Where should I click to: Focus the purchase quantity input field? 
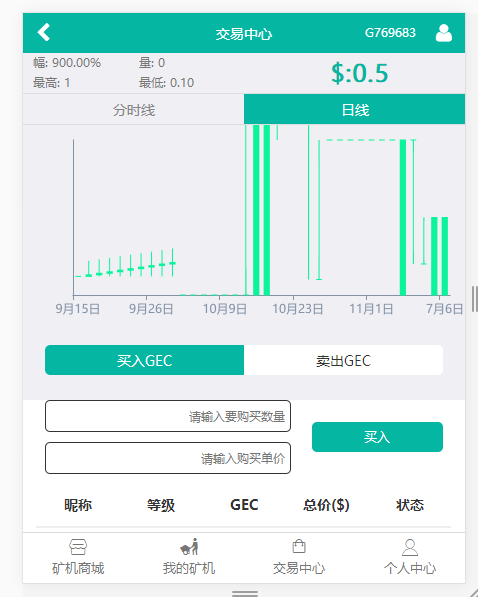[168, 416]
